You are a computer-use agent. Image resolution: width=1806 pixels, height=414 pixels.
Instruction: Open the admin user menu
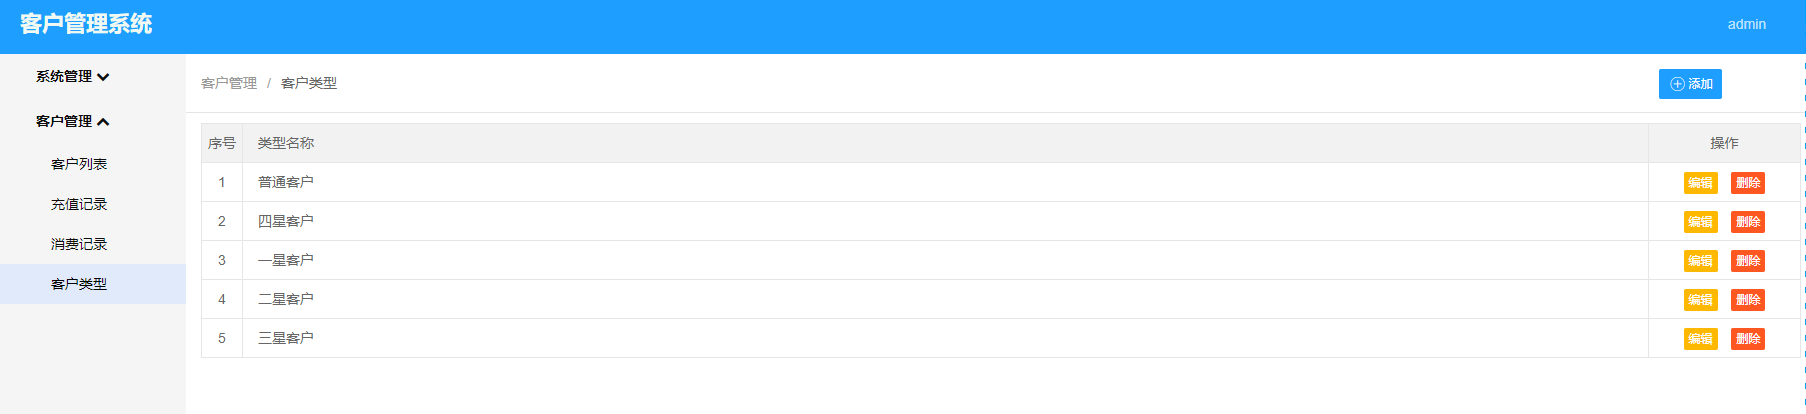[1746, 24]
